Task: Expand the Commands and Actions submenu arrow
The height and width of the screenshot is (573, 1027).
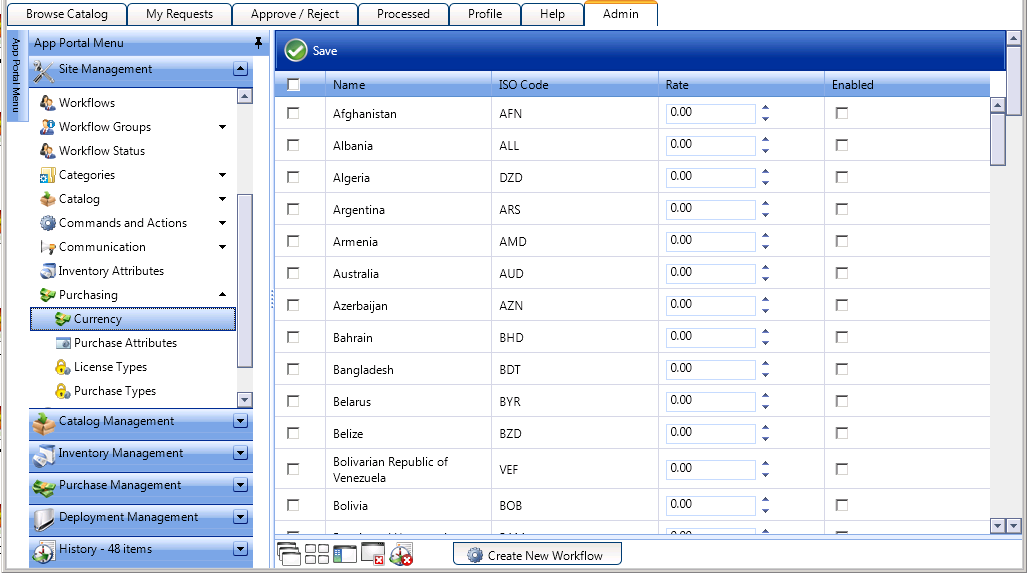Action: (223, 223)
